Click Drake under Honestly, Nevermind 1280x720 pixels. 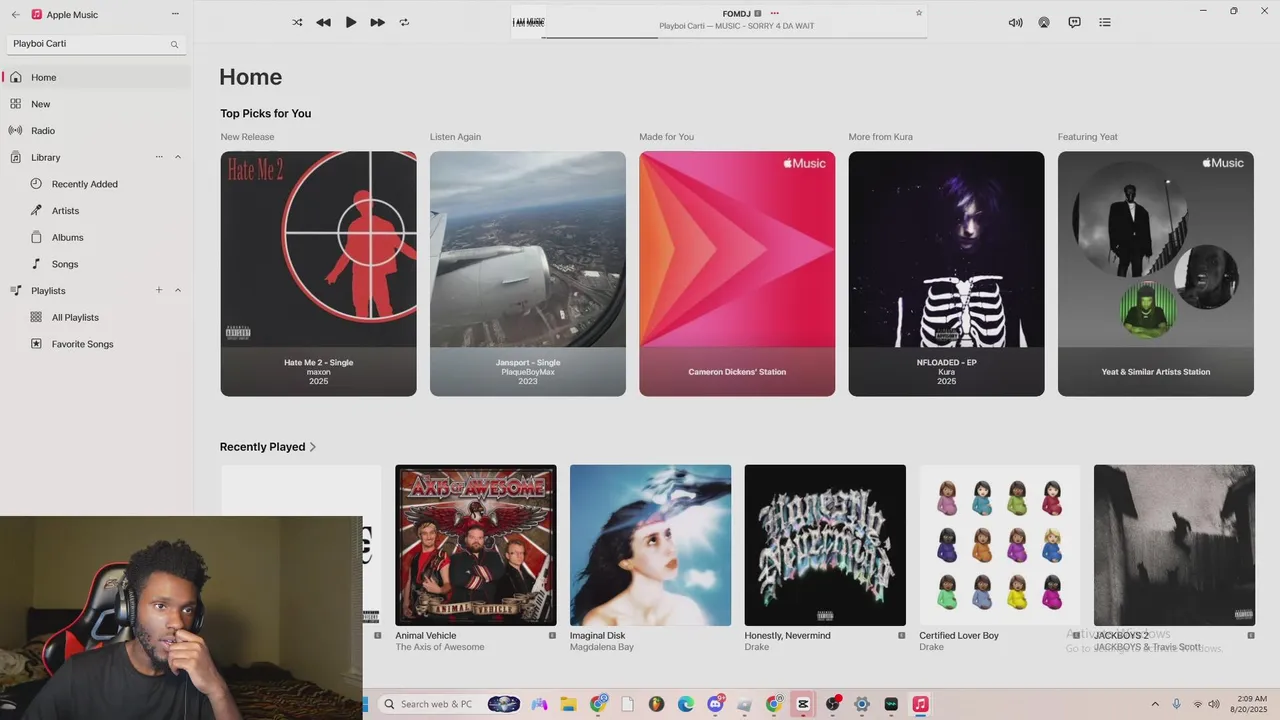[757, 647]
